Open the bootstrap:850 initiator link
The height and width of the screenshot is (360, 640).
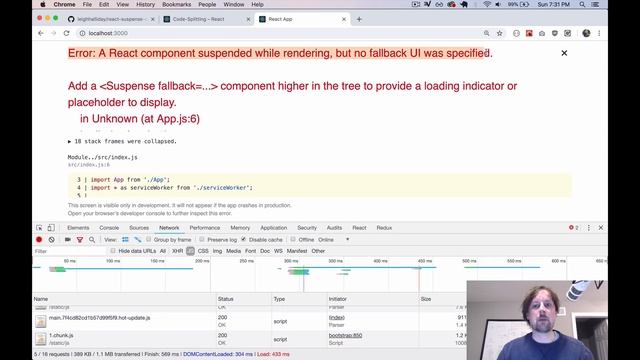(345, 336)
